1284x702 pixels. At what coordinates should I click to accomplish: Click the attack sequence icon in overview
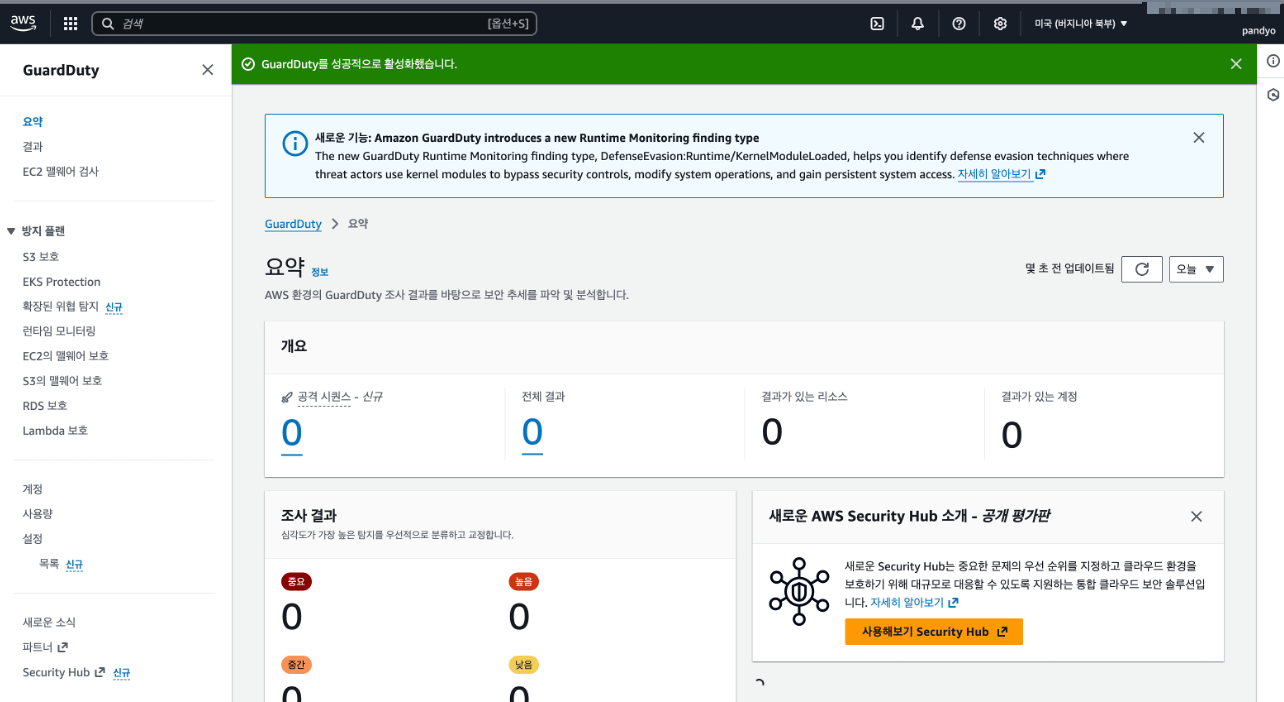(287, 397)
